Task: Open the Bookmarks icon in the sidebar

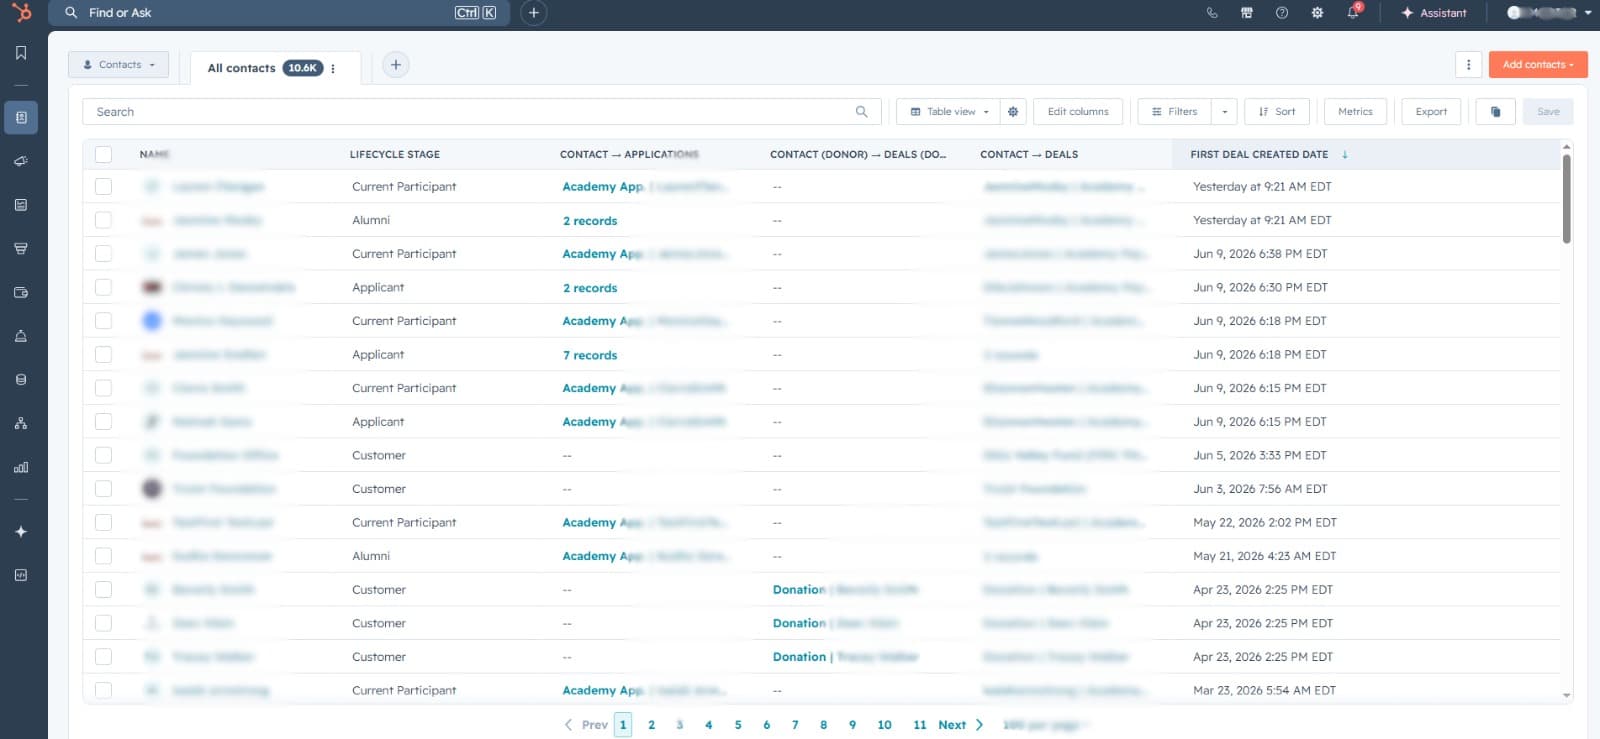Action: pyautogui.click(x=21, y=53)
